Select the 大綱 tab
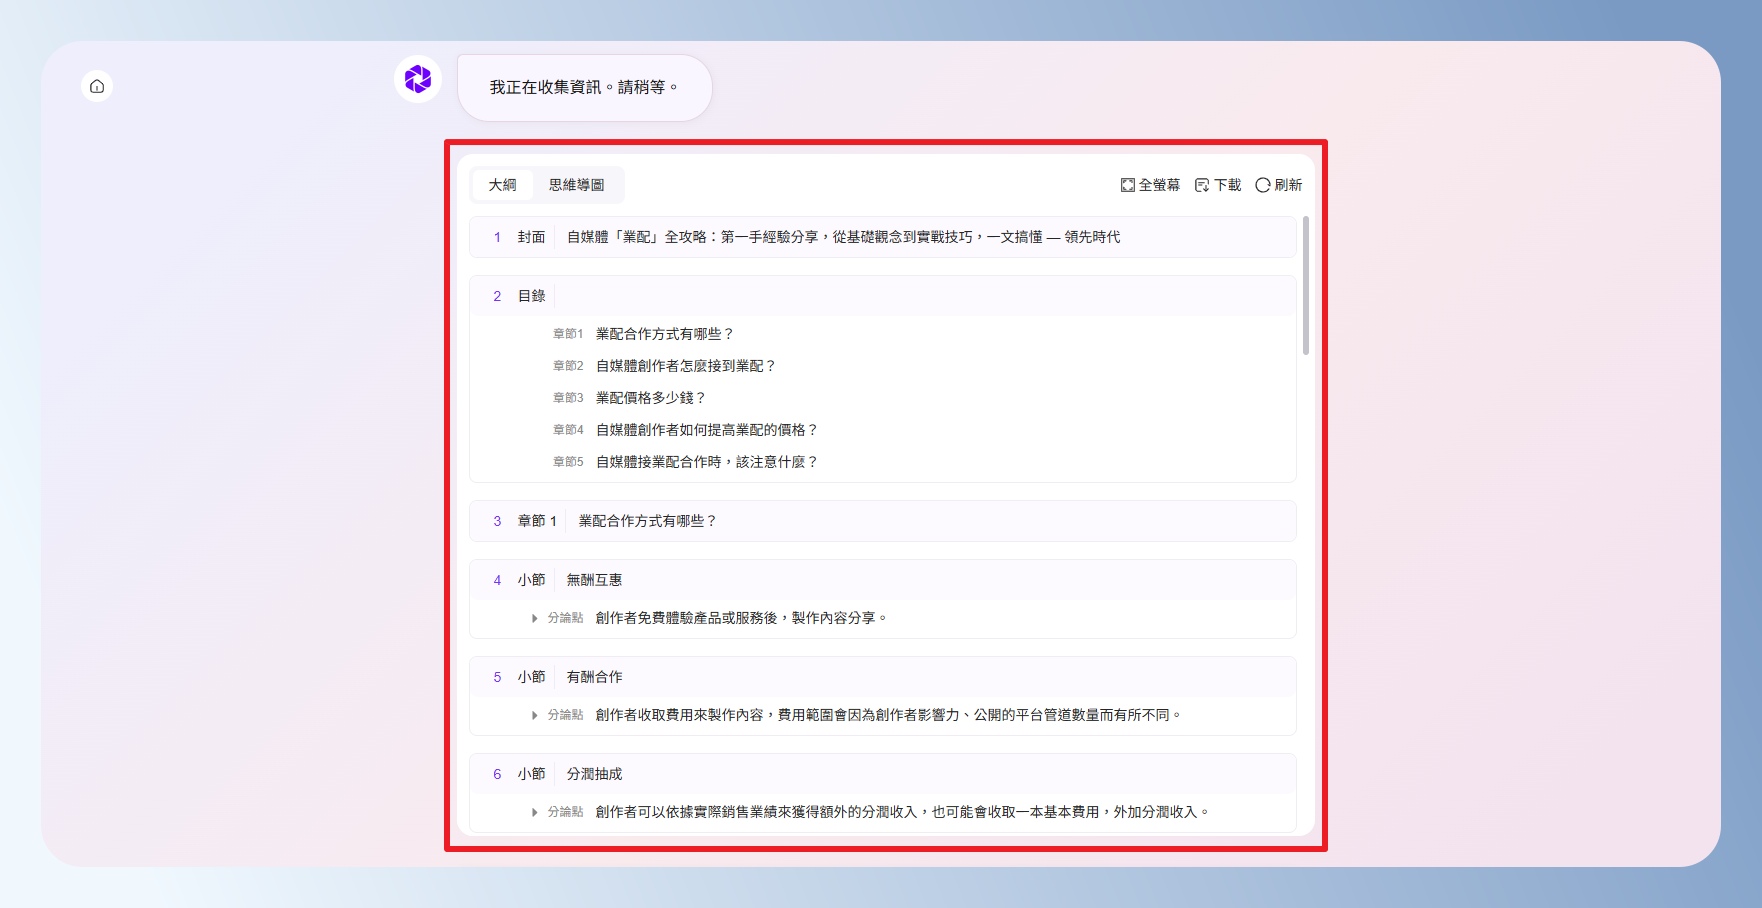 coord(502,185)
